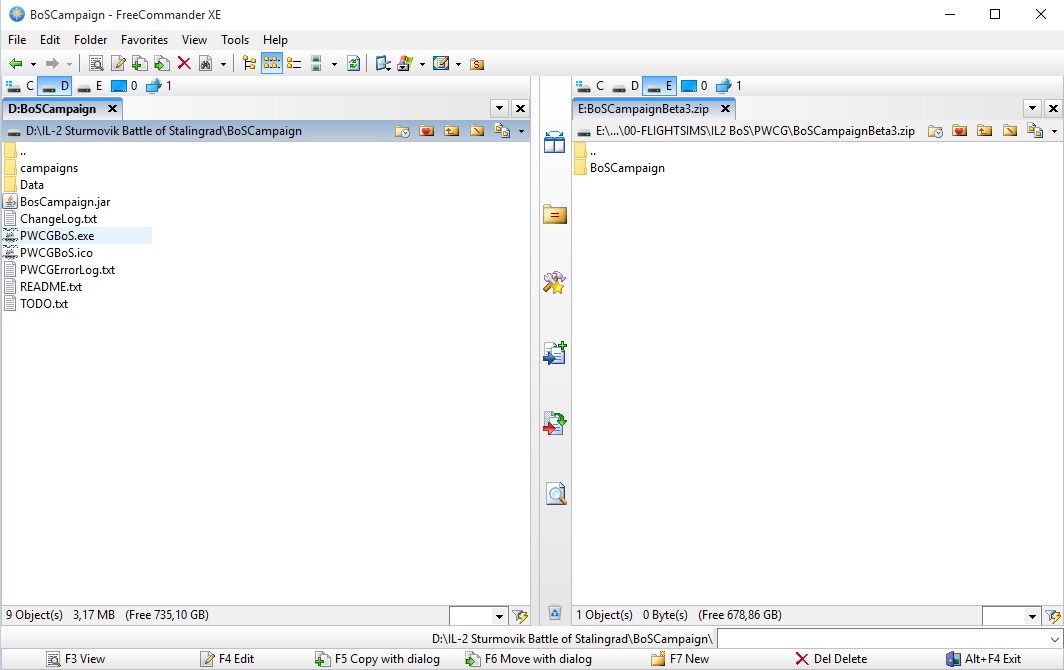Select network drive 1 in right panel

(729, 86)
